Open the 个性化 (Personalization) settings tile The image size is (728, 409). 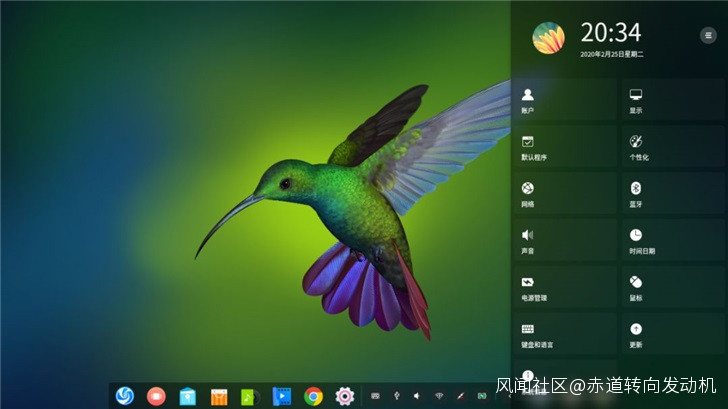(x=673, y=147)
